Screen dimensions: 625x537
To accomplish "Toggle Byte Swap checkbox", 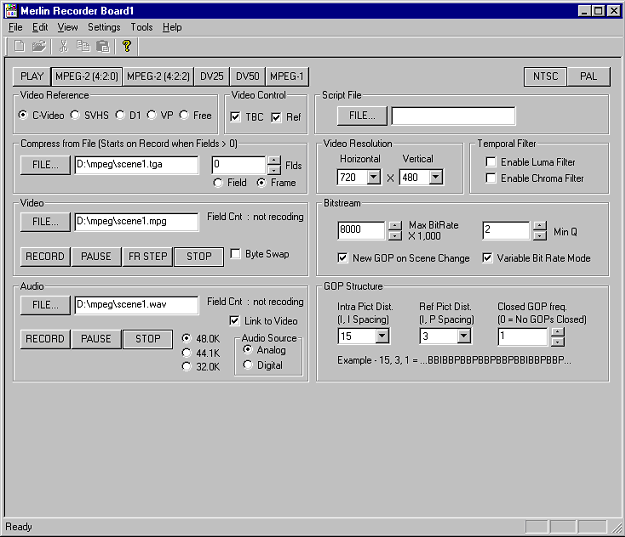I will click(235, 254).
